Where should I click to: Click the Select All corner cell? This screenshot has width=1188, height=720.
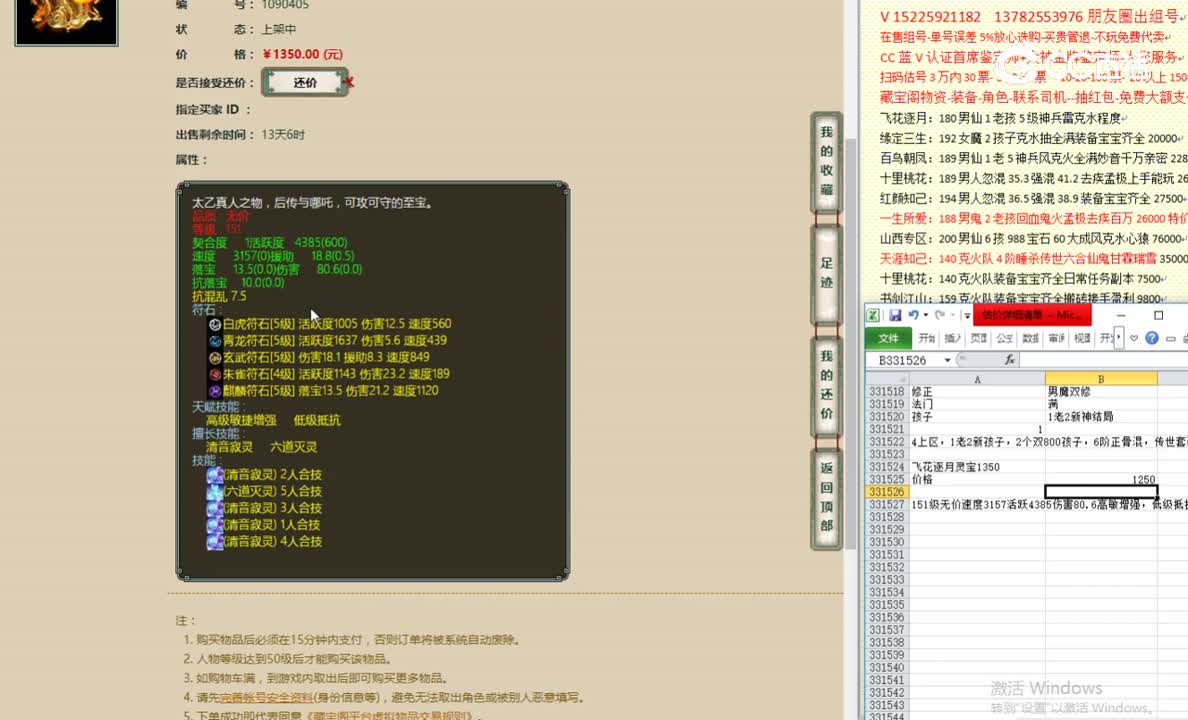(887, 379)
